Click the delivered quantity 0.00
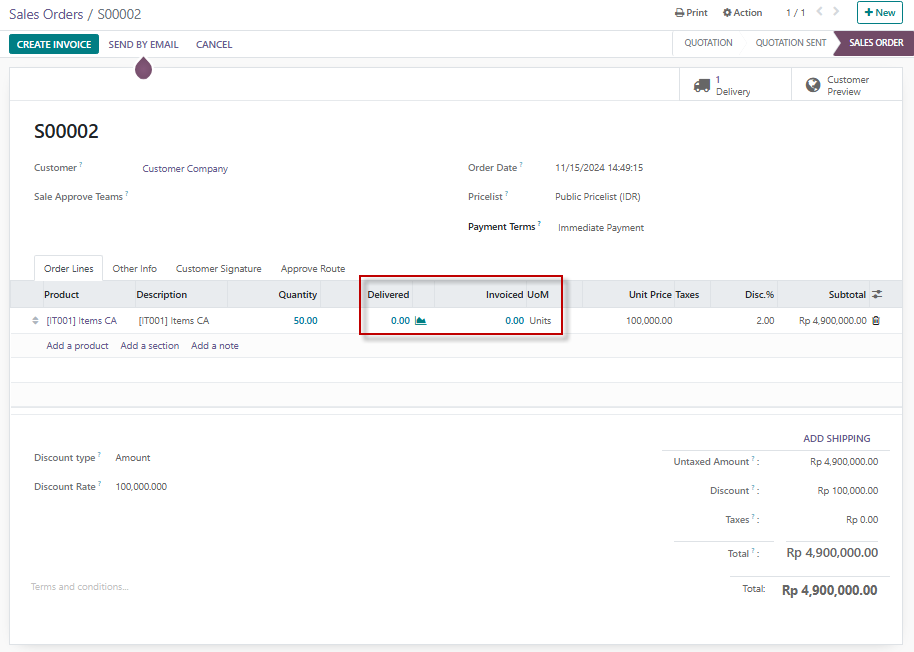Screen dimensions: 914x652 (x=400, y=320)
